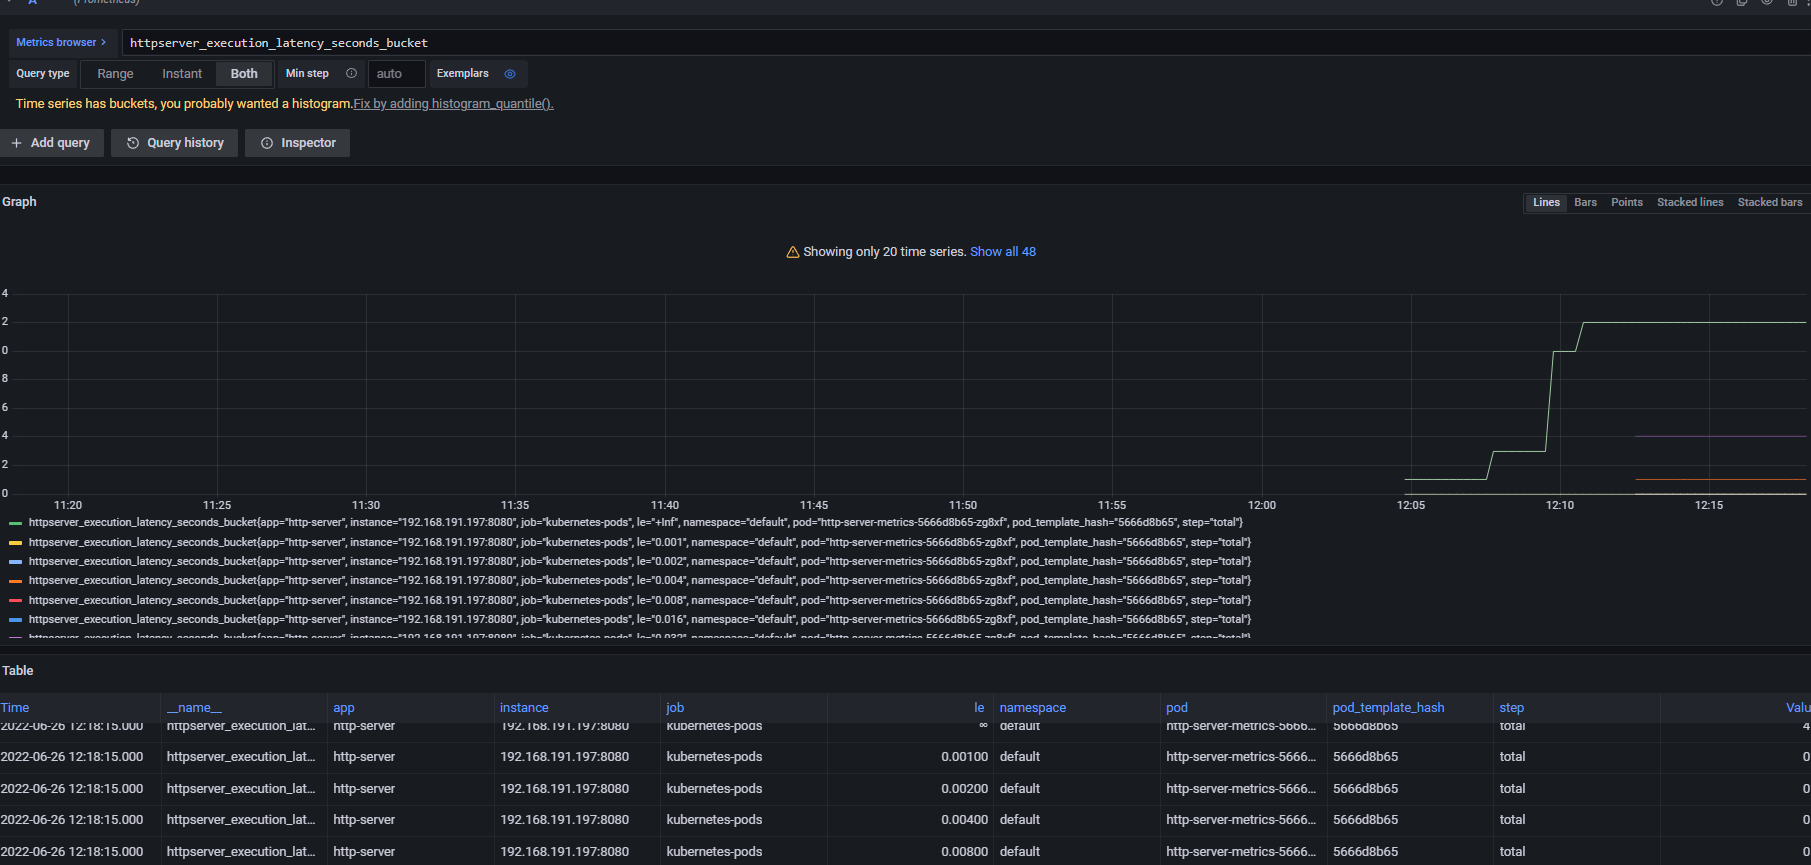1811x865 pixels.
Task: Sort table by pod_template_hash column
Action: (1388, 708)
